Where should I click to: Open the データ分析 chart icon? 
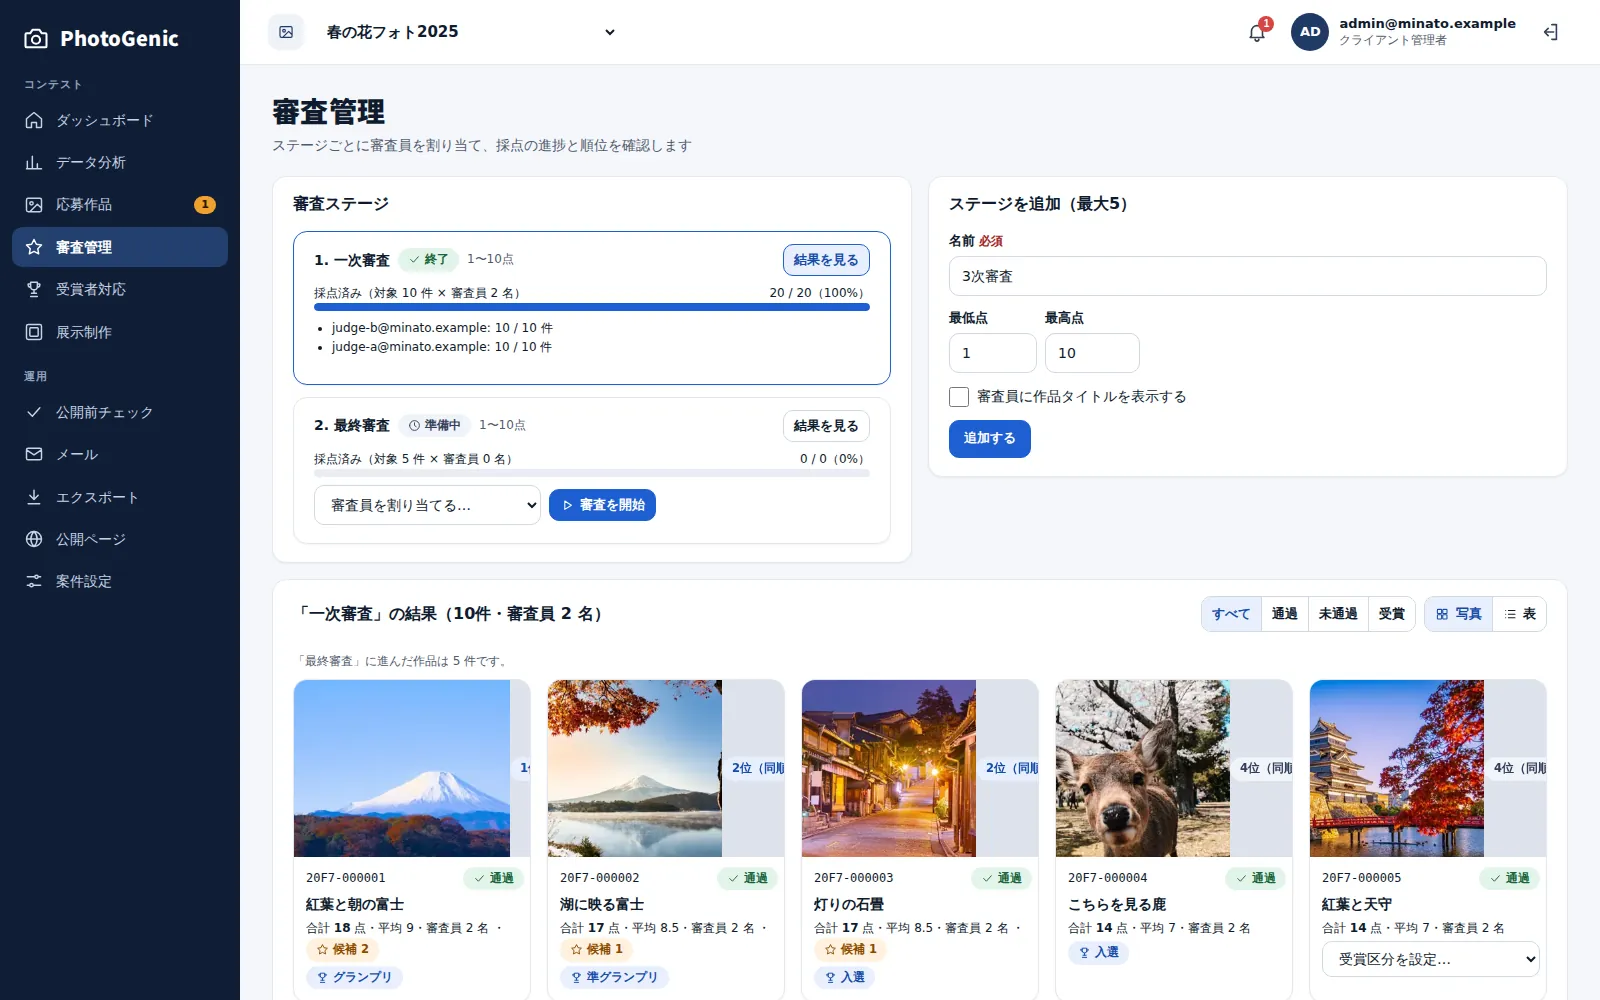[x=34, y=162]
